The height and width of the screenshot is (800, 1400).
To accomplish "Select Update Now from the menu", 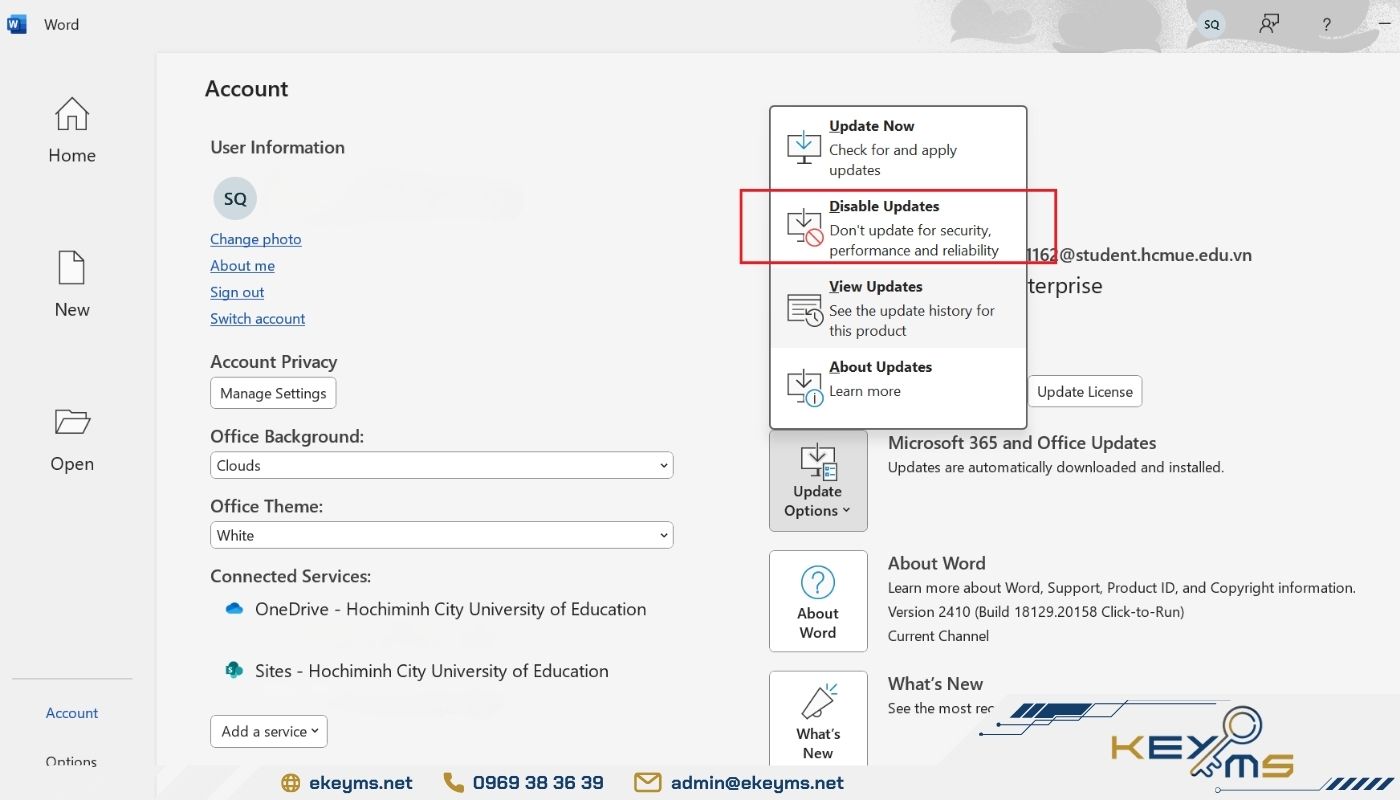I will [x=898, y=147].
